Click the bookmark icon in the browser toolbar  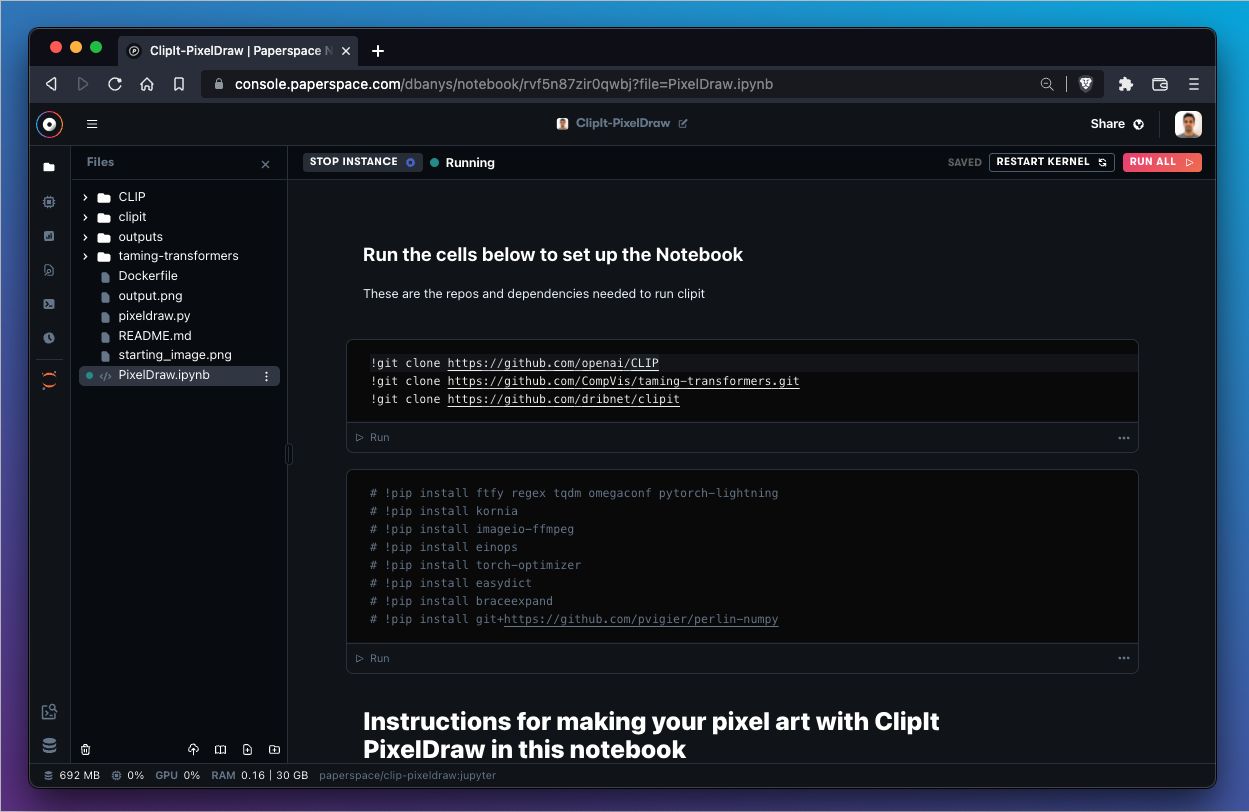coord(178,84)
